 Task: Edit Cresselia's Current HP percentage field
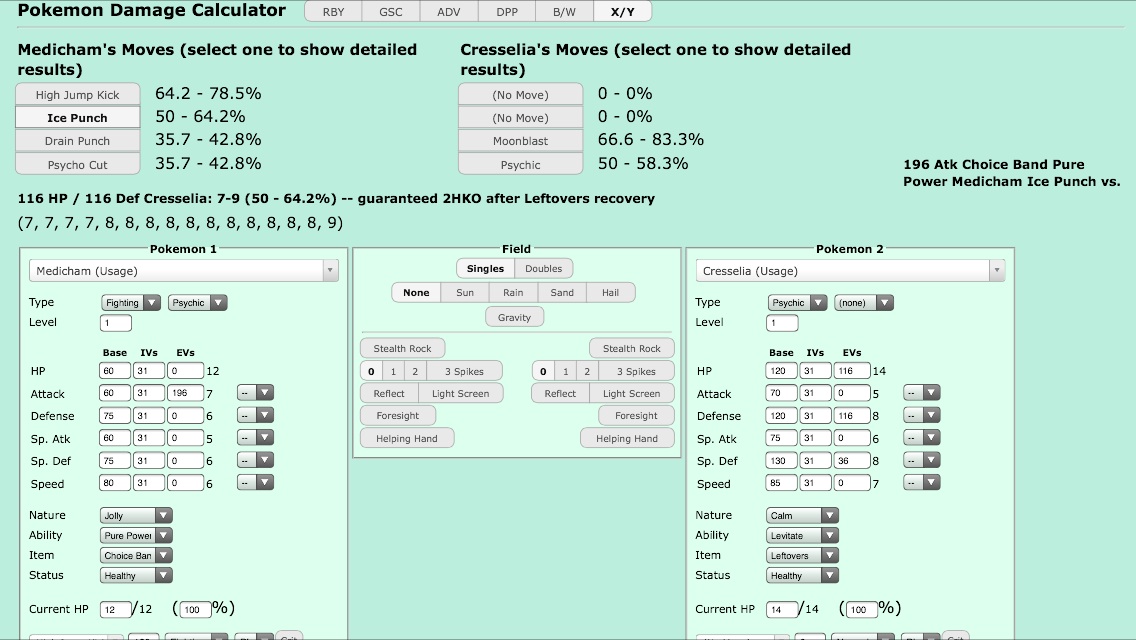click(862, 609)
